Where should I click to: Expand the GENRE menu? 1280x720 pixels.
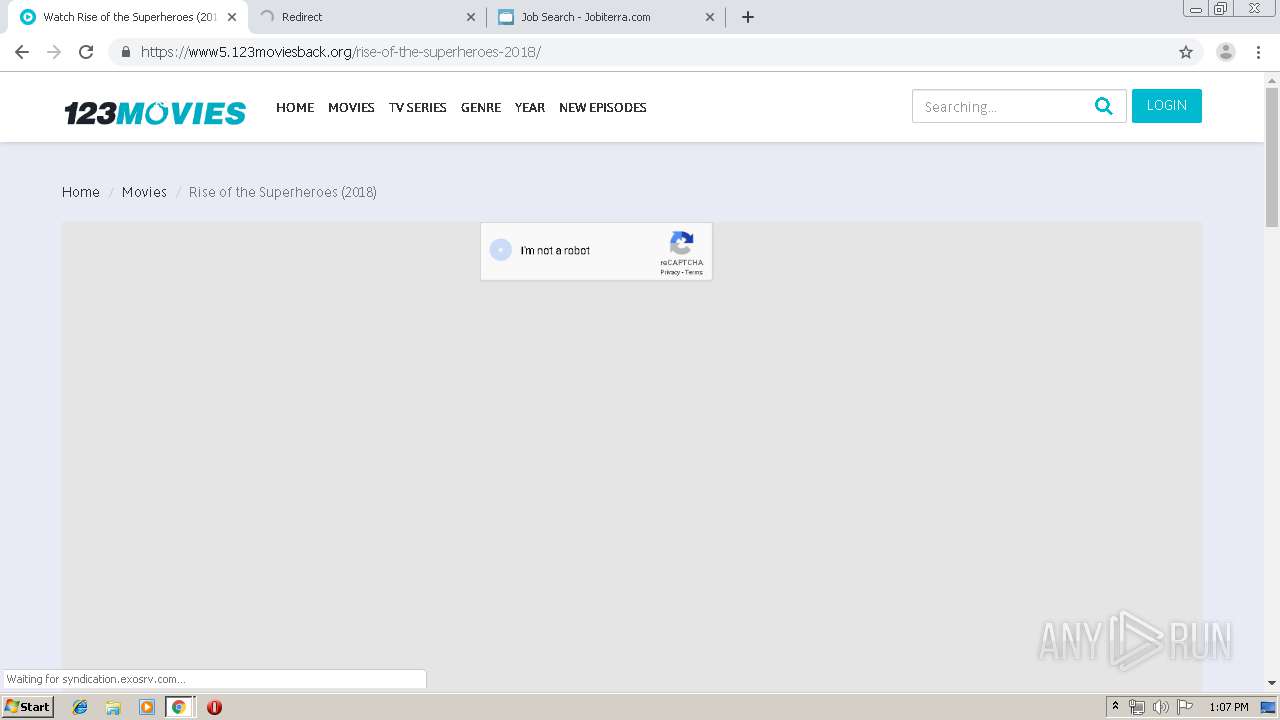[x=481, y=107]
